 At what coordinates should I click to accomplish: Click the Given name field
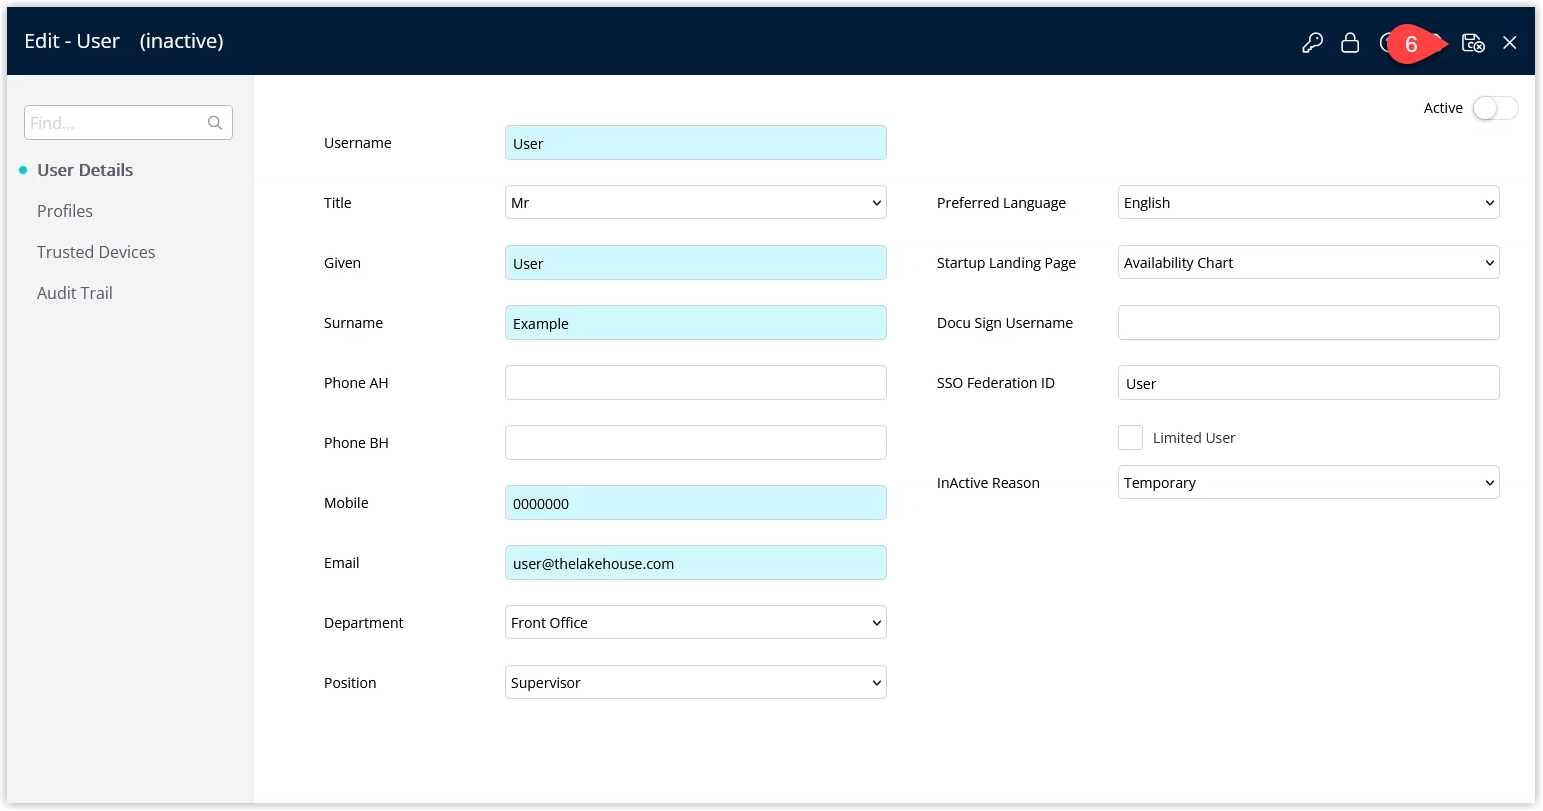coord(696,263)
